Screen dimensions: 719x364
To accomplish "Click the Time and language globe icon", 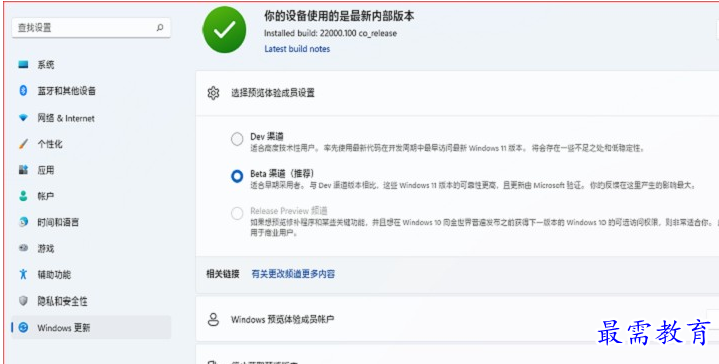I will pos(23,222).
